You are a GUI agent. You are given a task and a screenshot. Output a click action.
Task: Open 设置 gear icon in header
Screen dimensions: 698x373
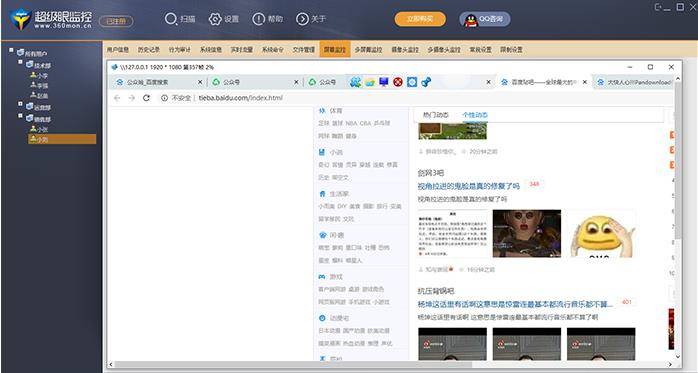pos(215,19)
